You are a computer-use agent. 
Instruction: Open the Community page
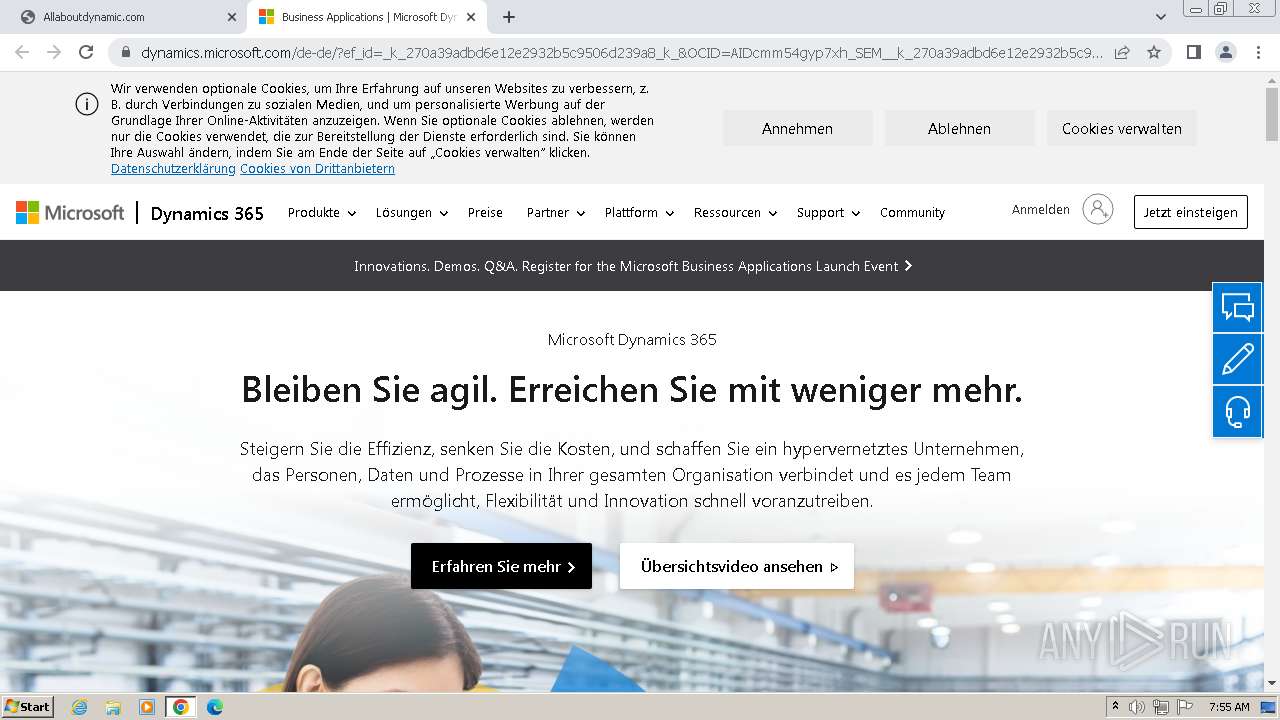pyautogui.click(x=912, y=212)
